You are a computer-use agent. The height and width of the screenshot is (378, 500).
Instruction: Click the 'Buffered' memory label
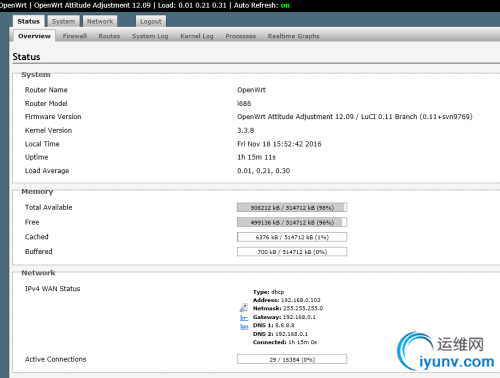39,252
